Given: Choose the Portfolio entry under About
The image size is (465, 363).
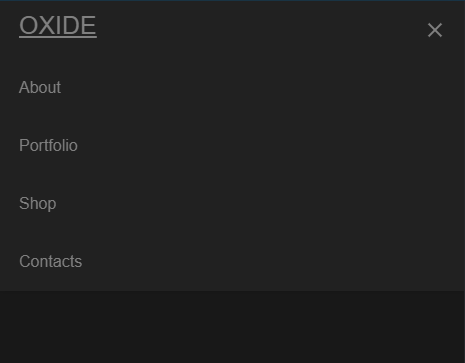Looking at the screenshot, I should click(48, 145).
